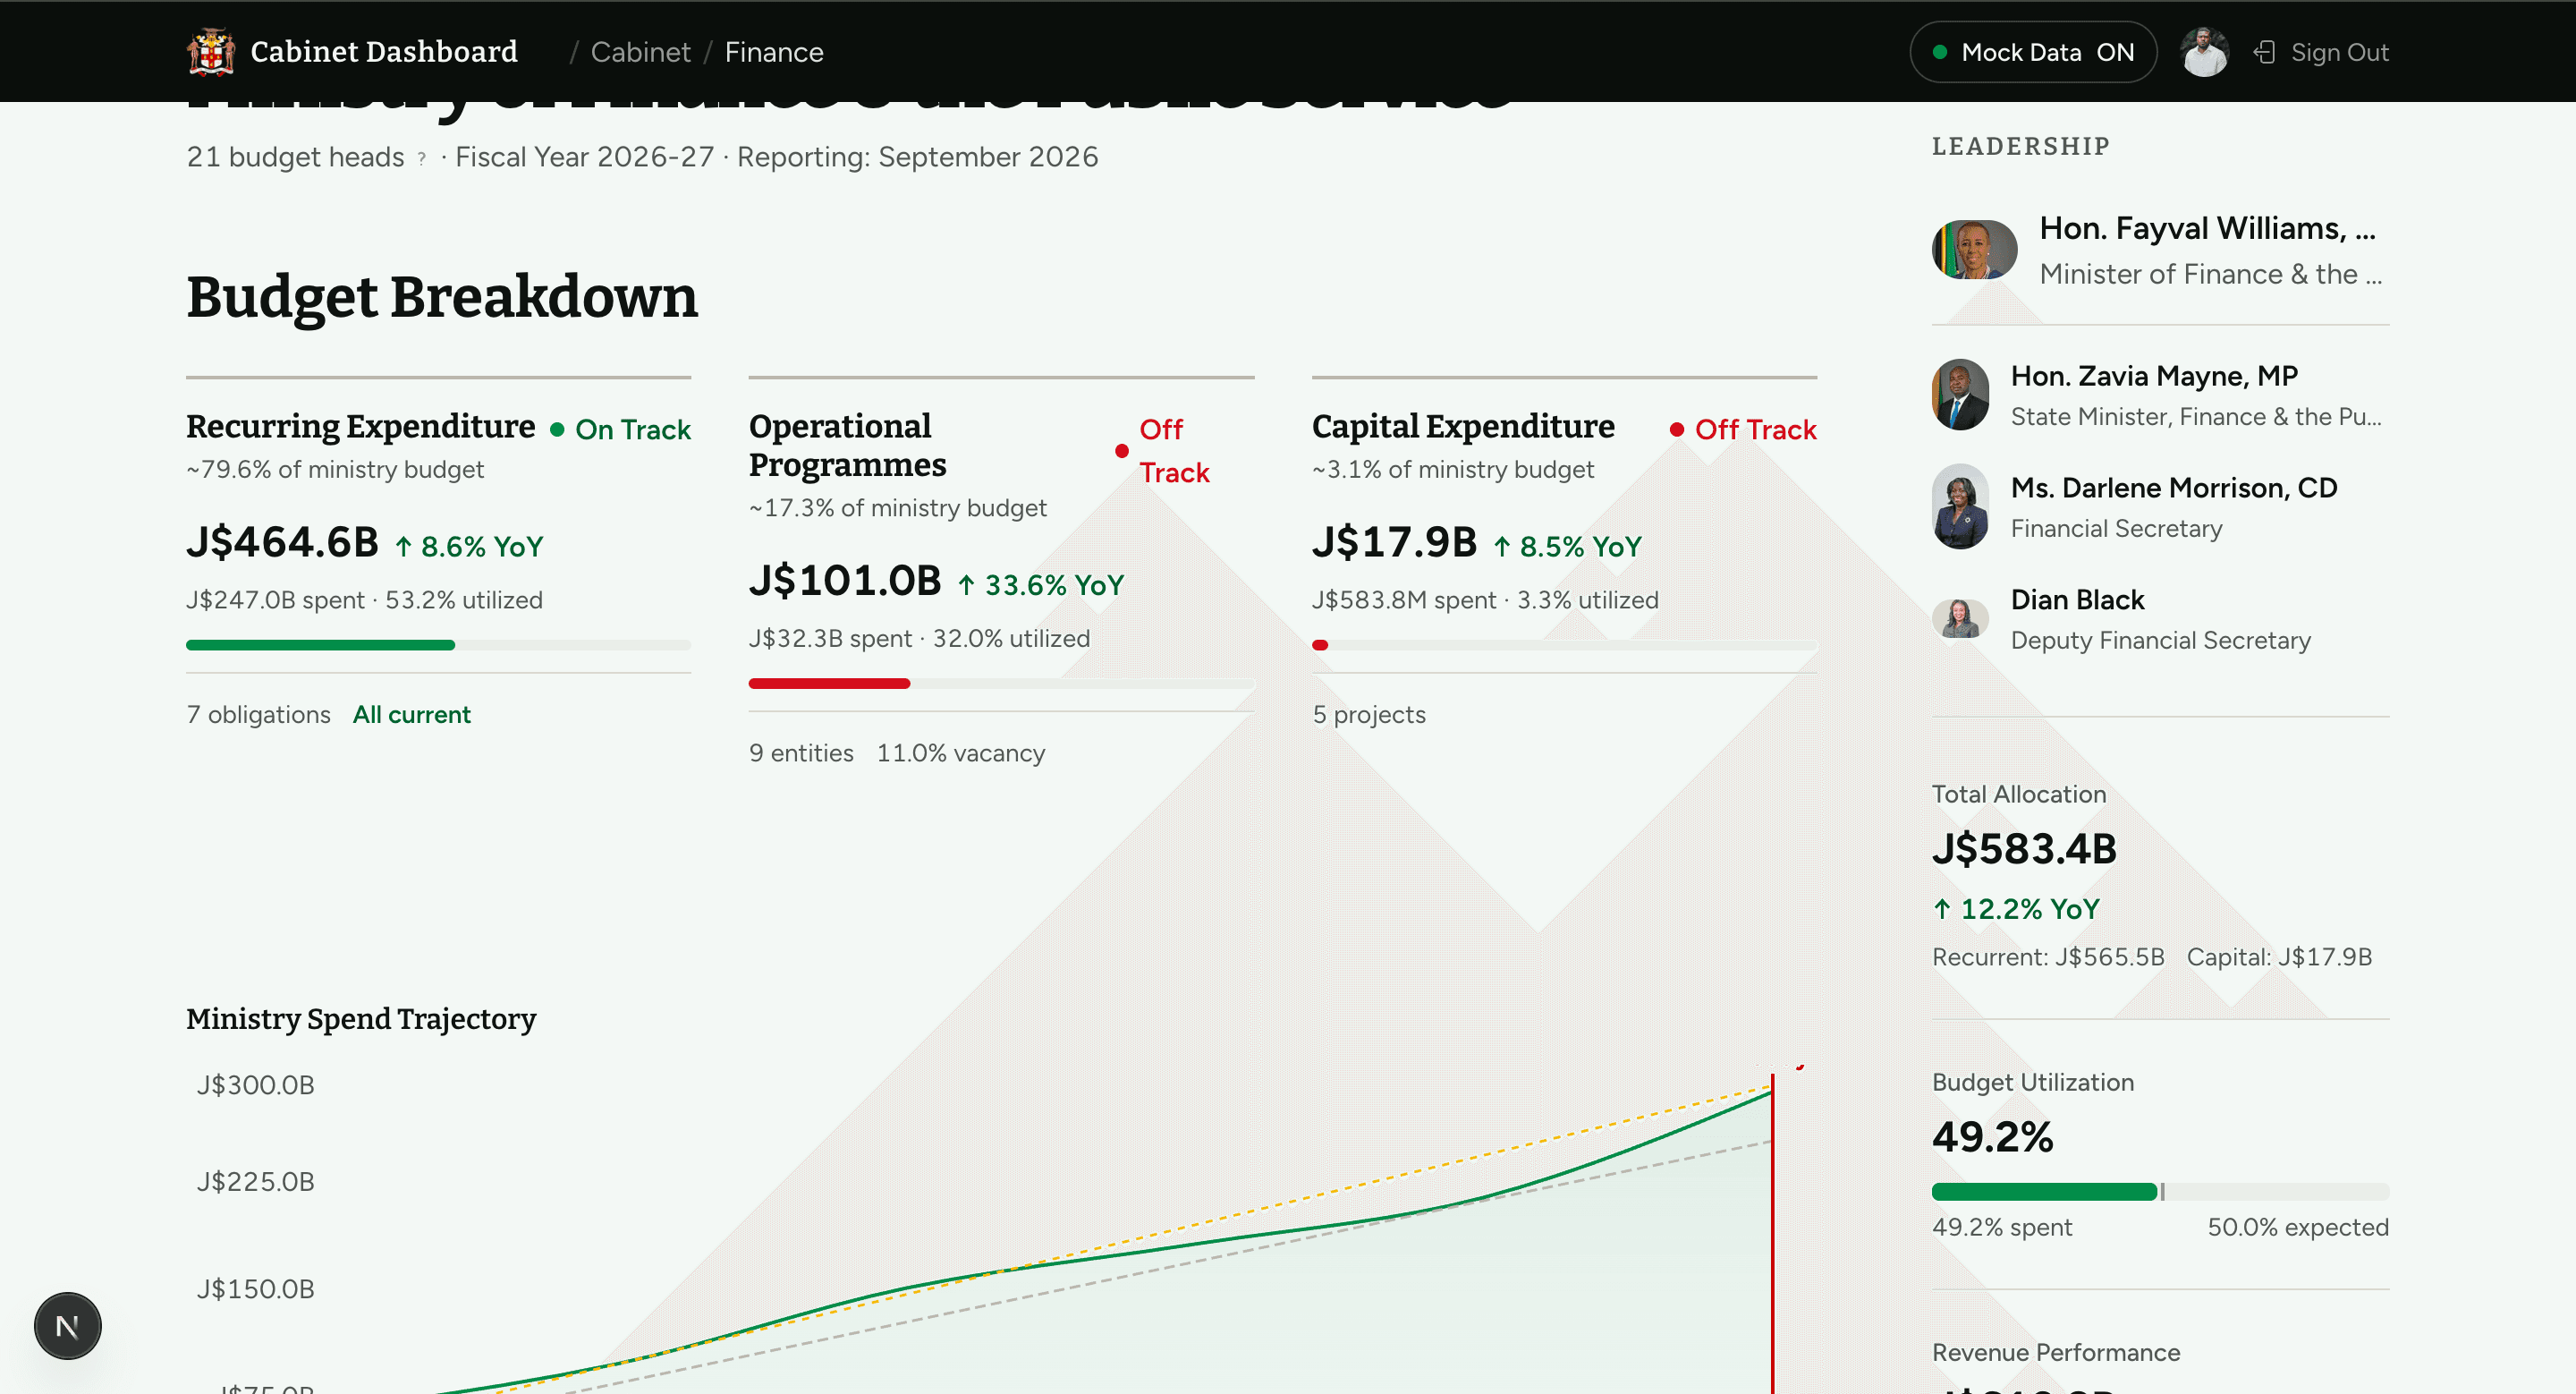
Task: Click the Budget Utilization progress bar
Action: pyautogui.click(x=2160, y=1192)
